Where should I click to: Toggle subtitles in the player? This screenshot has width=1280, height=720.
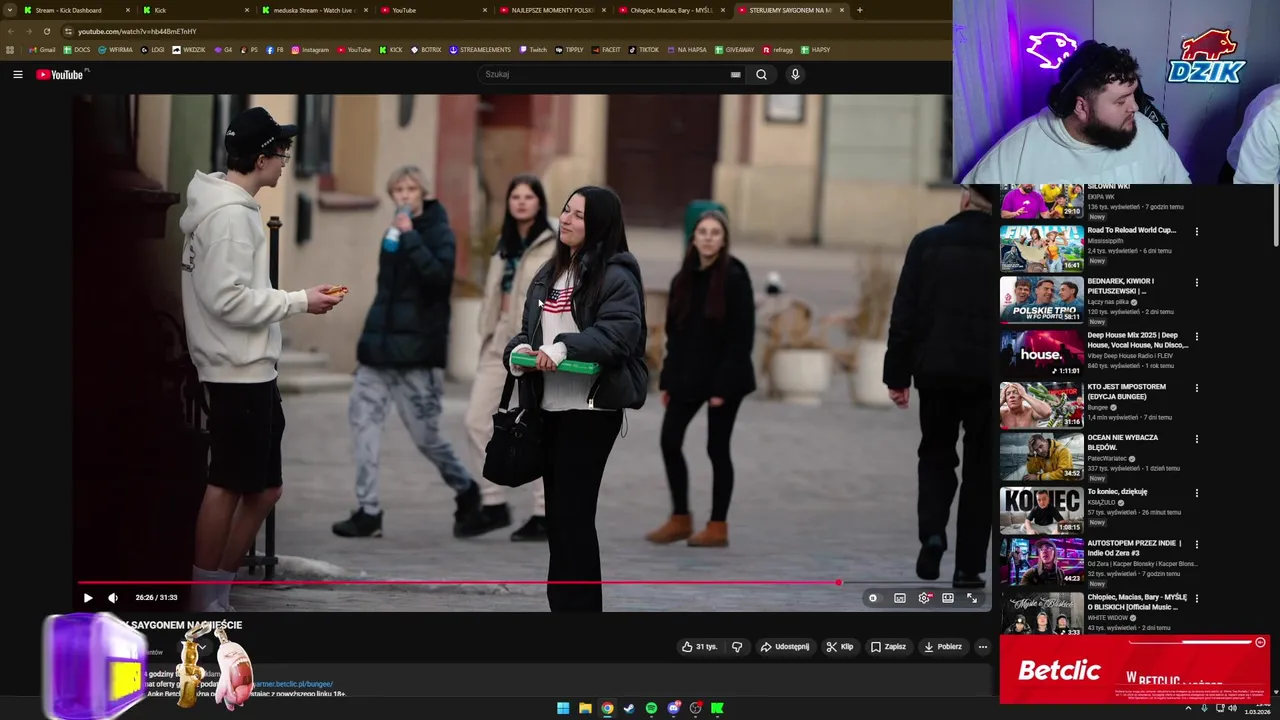tap(899, 598)
